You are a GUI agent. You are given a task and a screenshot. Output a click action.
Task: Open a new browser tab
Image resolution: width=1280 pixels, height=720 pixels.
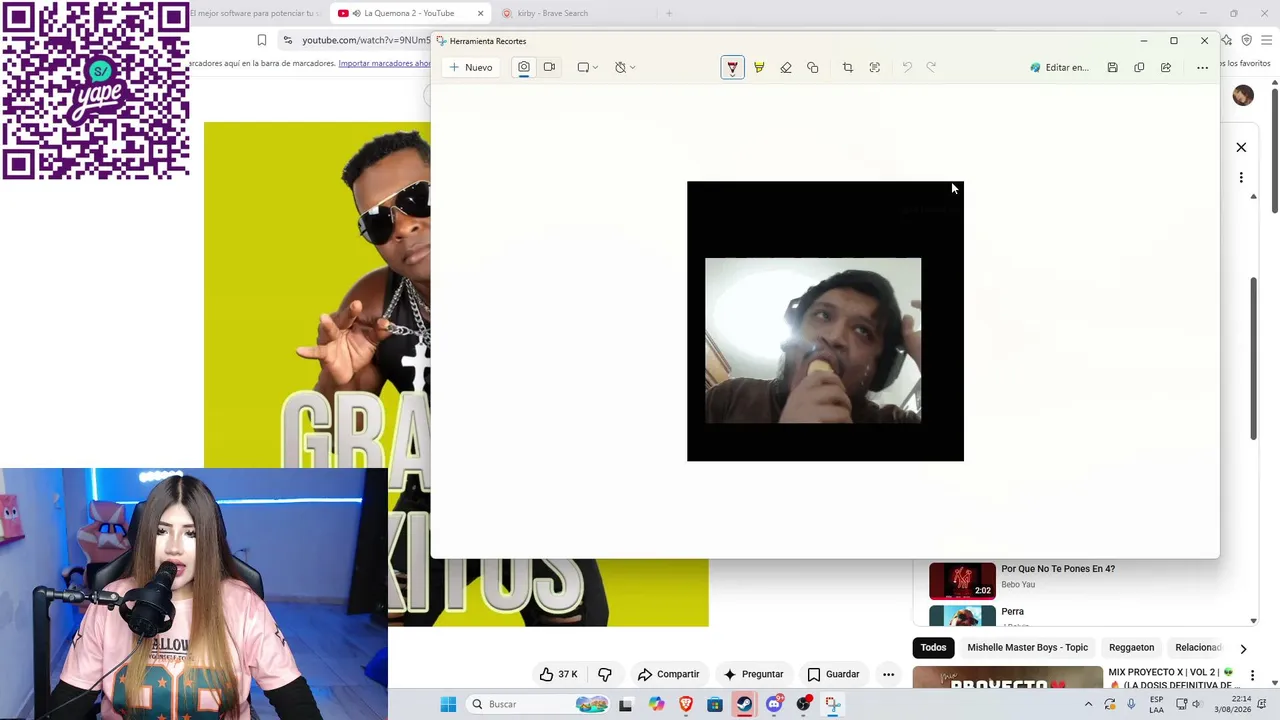click(x=669, y=13)
